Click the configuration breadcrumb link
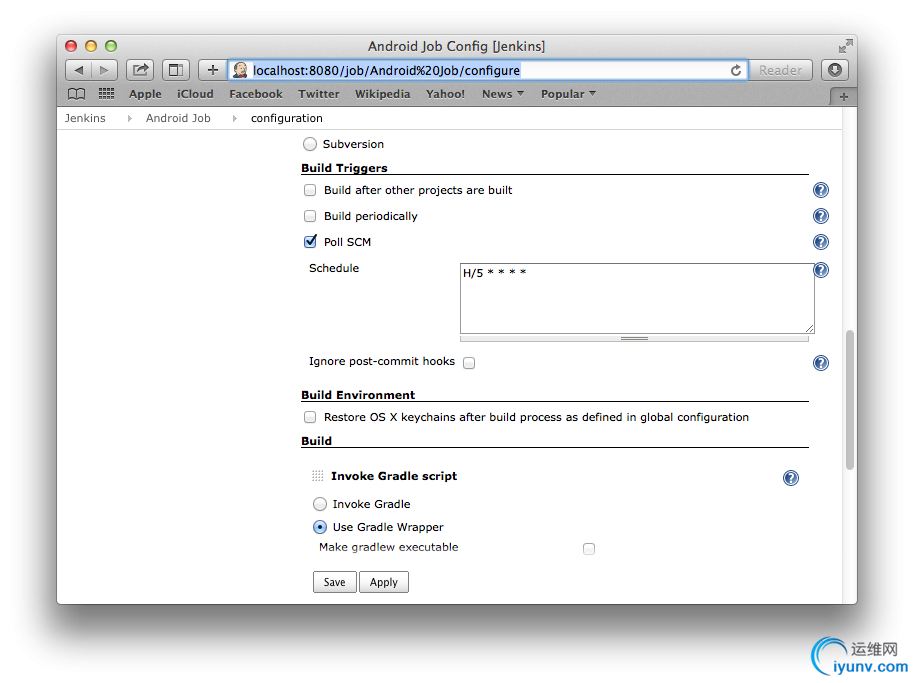This screenshot has height=683, width=914. pyautogui.click(x=287, y=118)
